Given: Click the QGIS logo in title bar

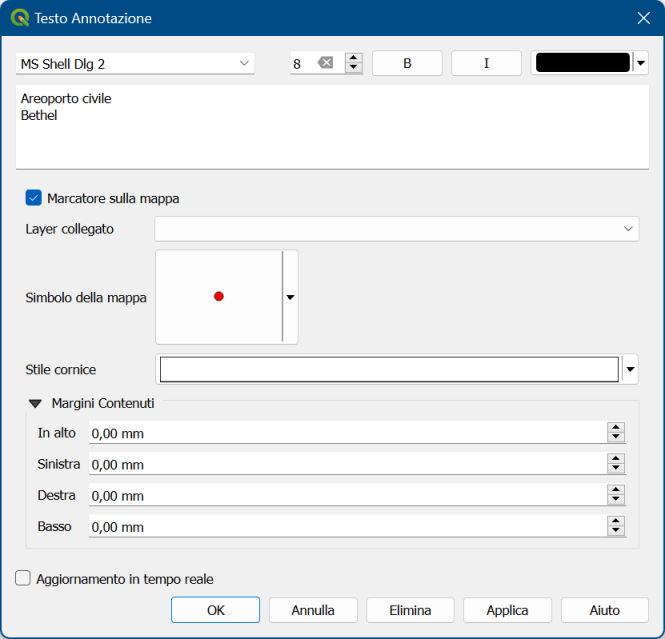Looking at the screenshot, I should (x=20, y=18).
